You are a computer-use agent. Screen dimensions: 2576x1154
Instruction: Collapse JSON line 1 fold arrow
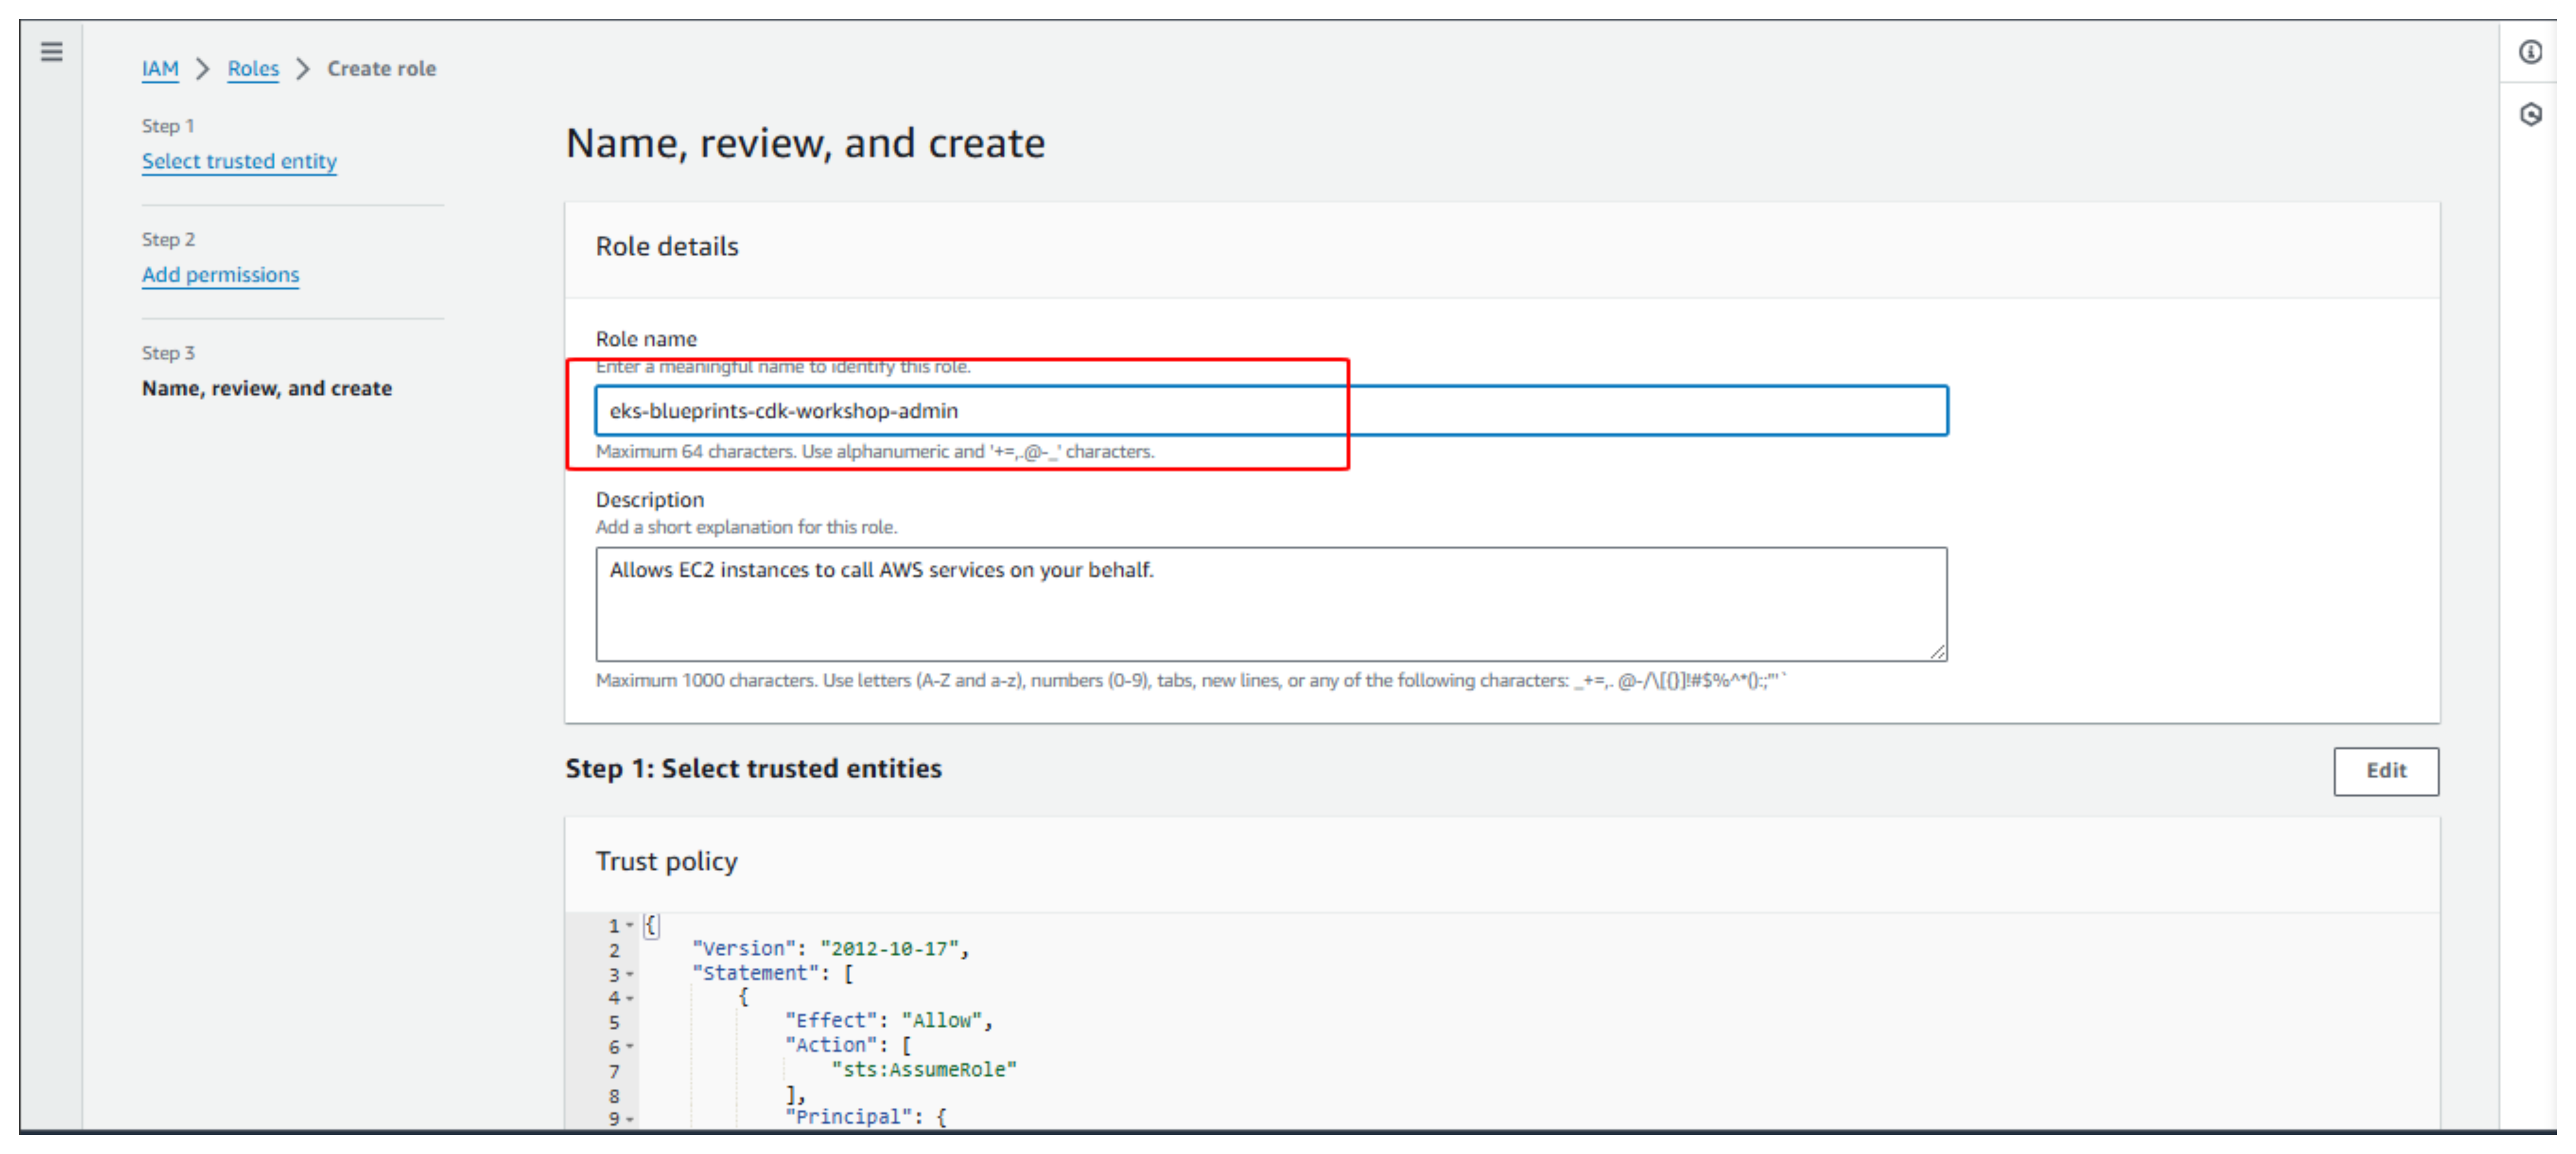(630, 926)
